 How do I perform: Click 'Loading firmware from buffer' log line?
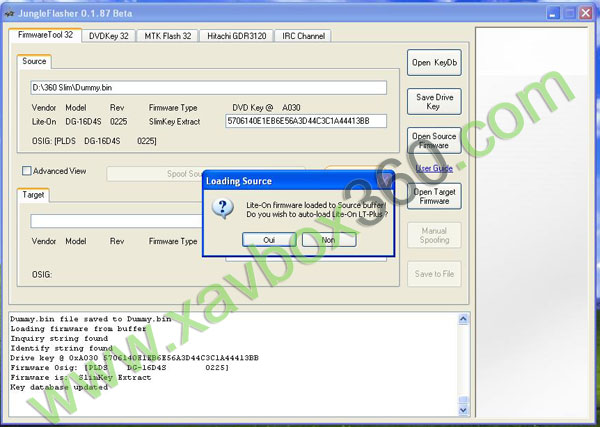[x=78, y=329]
